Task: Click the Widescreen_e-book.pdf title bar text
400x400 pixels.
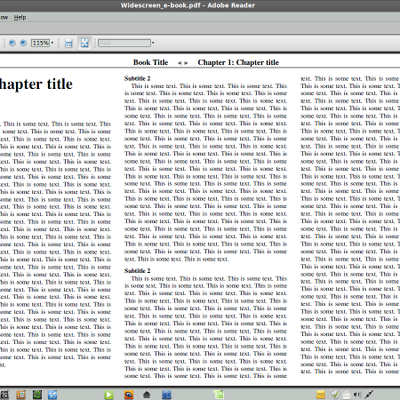Action: tap(188, 5)
